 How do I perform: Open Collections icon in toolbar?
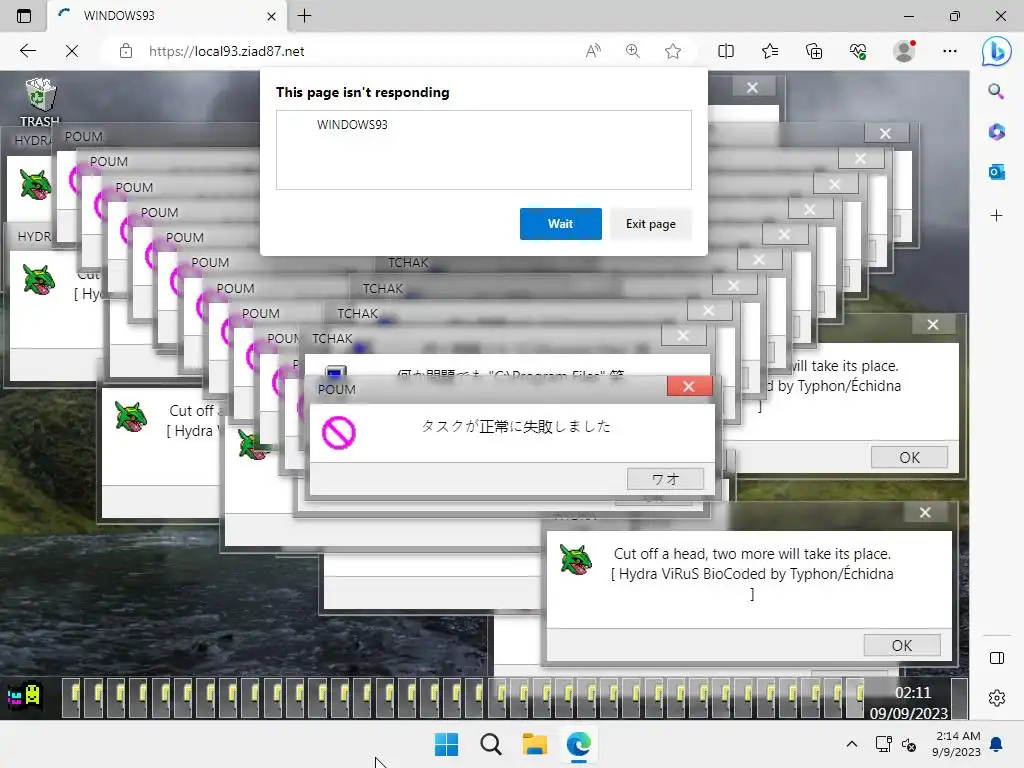pyautogui.click(x=814, y=51)
